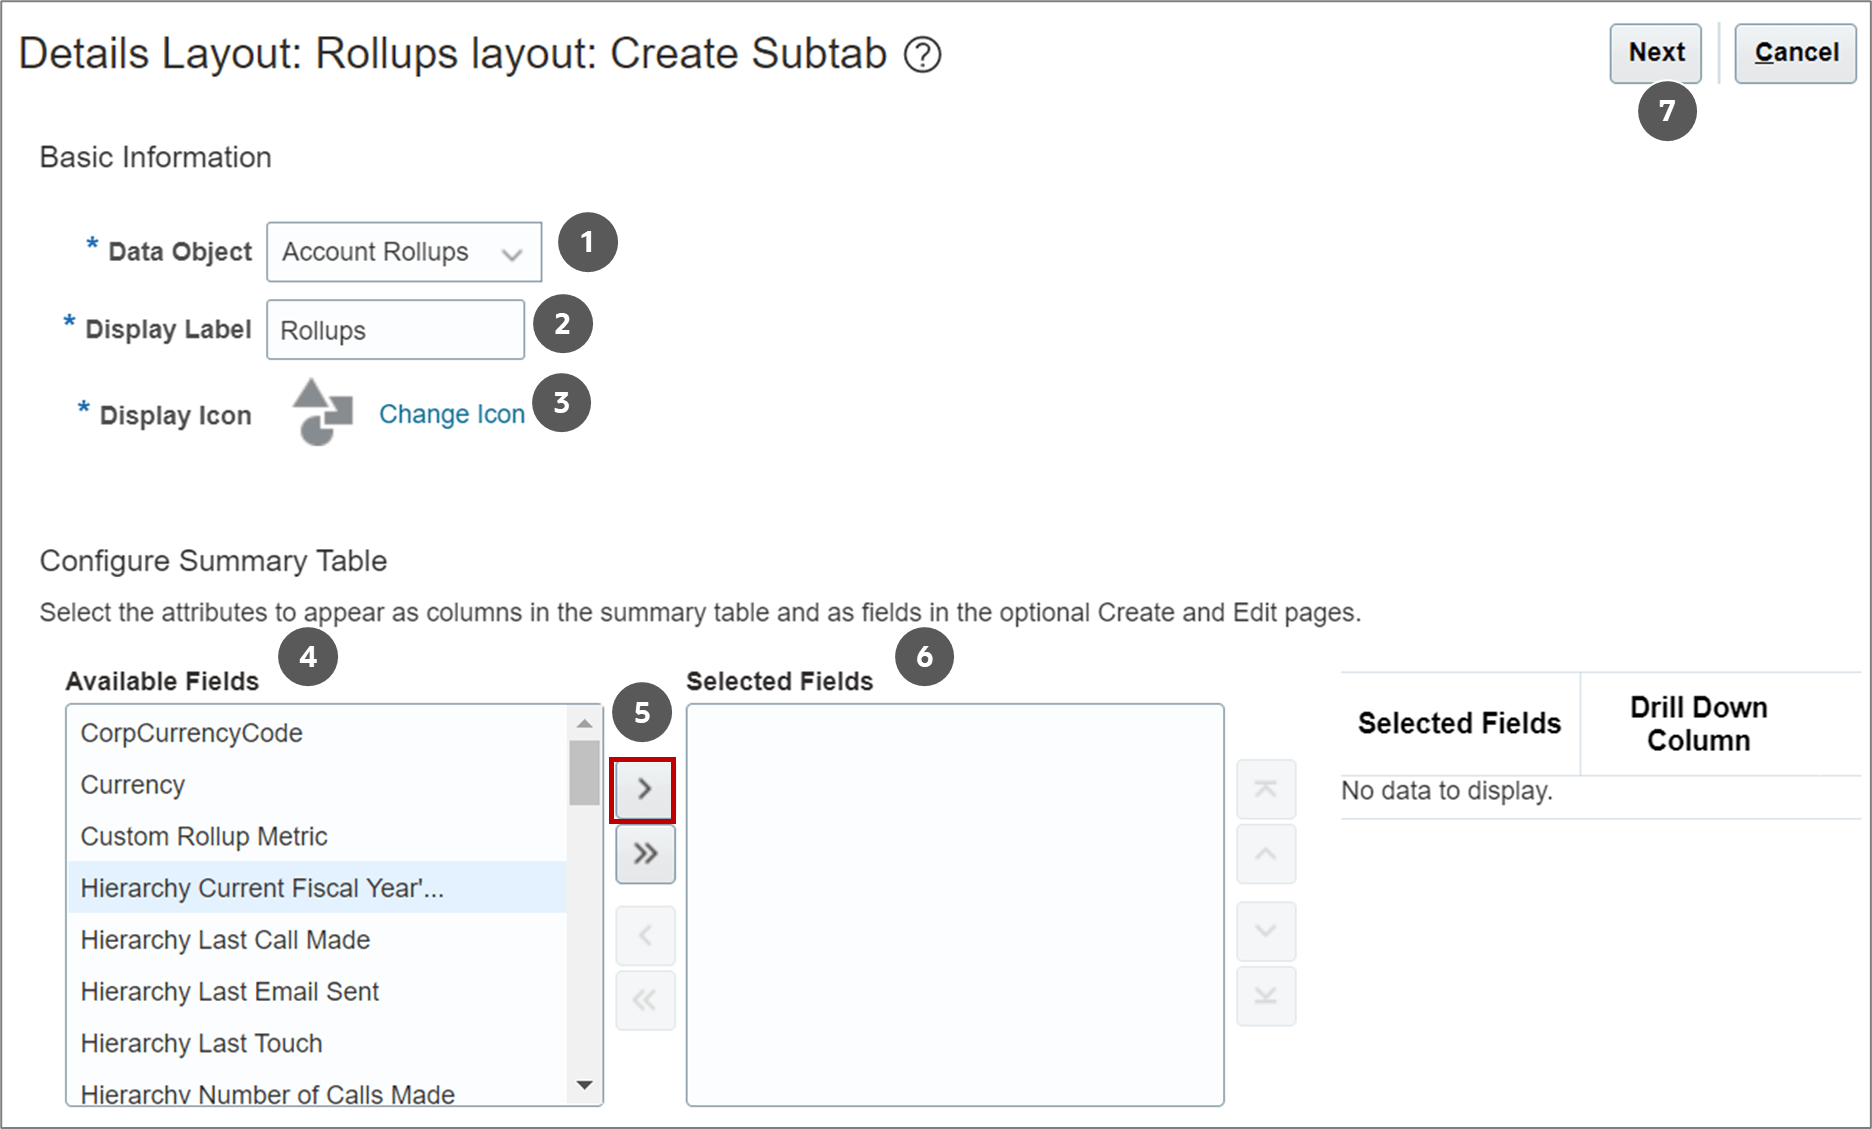Click move to top reorder button

coord(1265,790)
